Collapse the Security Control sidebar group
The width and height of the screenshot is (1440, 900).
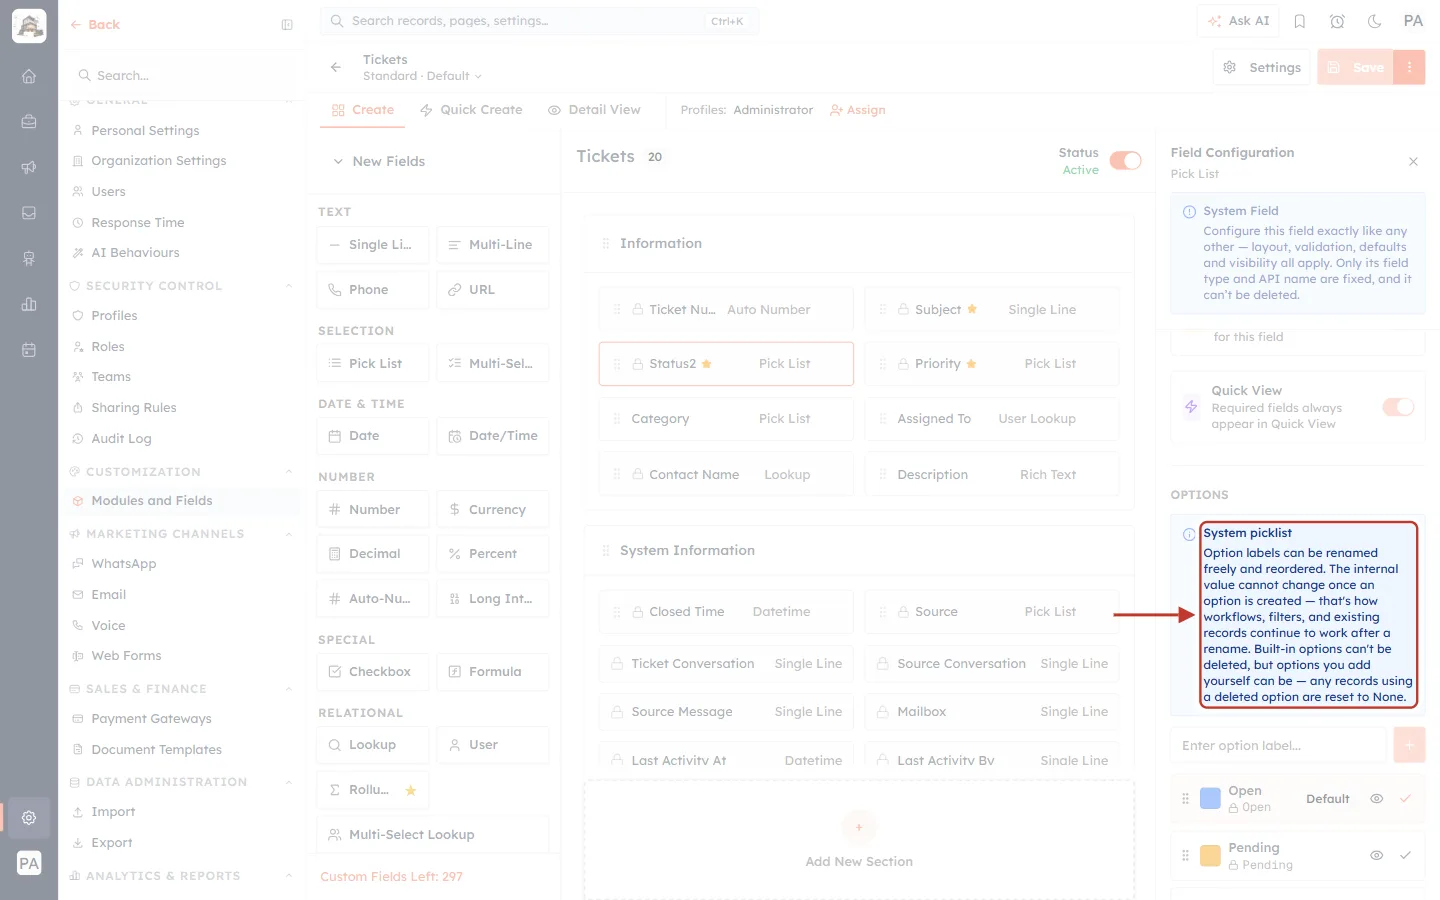click(289, 286)
